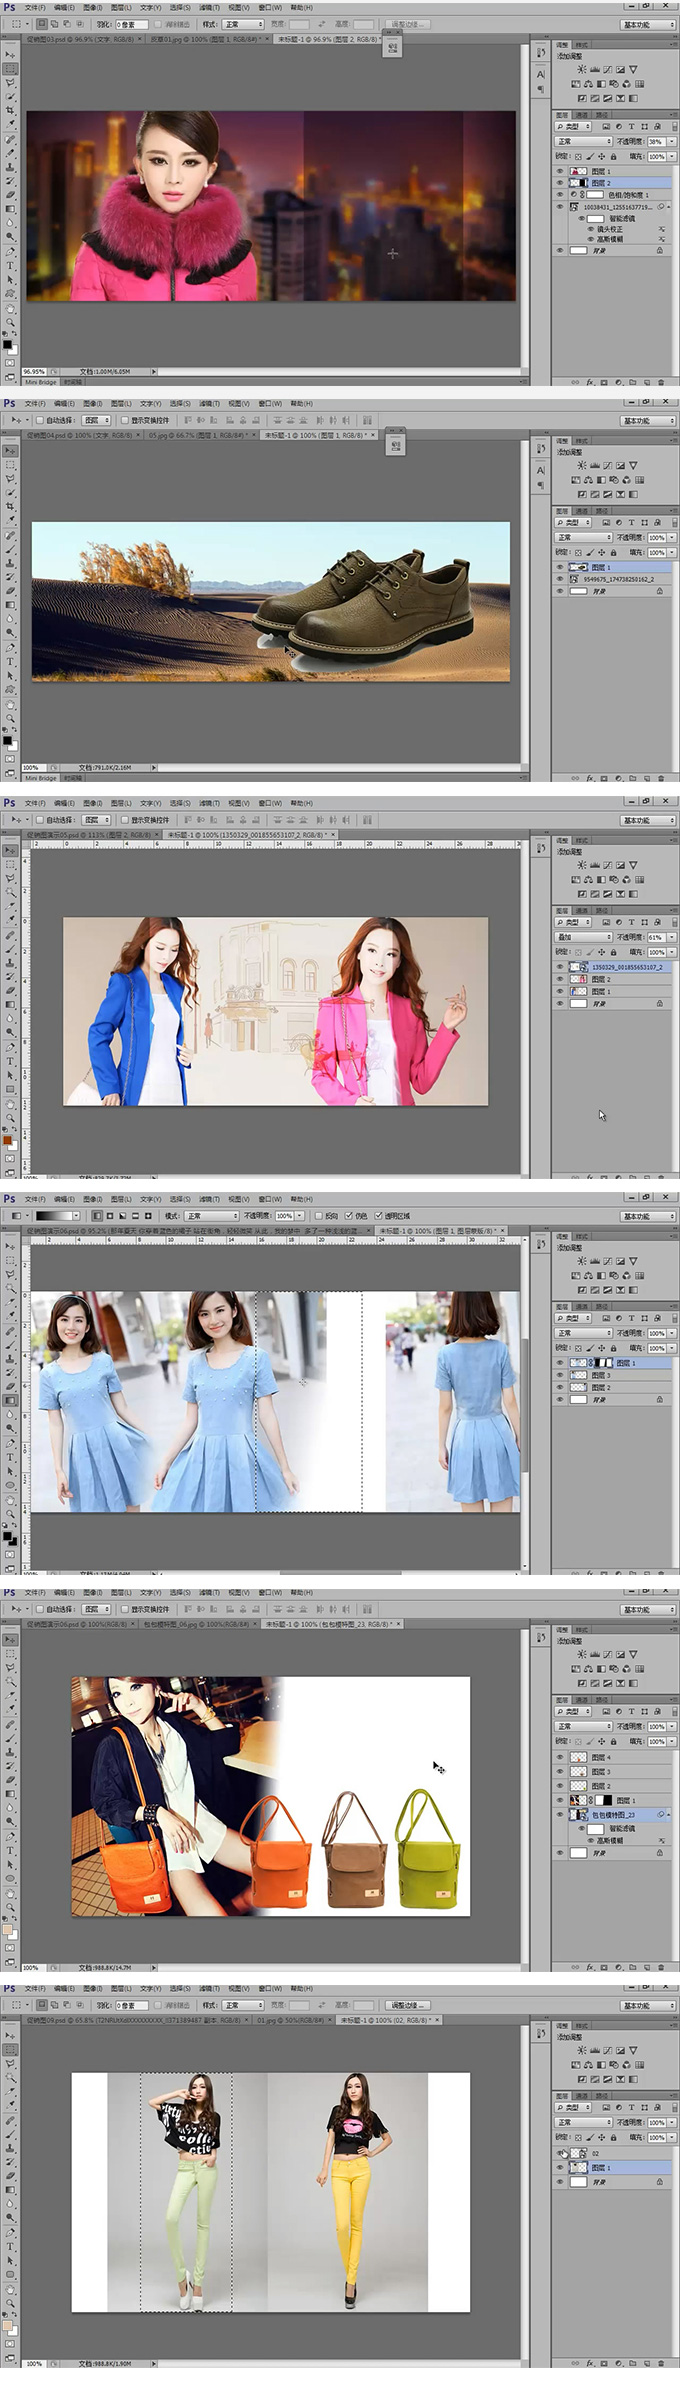Open blend mode dropdown in blazer window layers panel

pyautogui.click(x=583, y=937)
